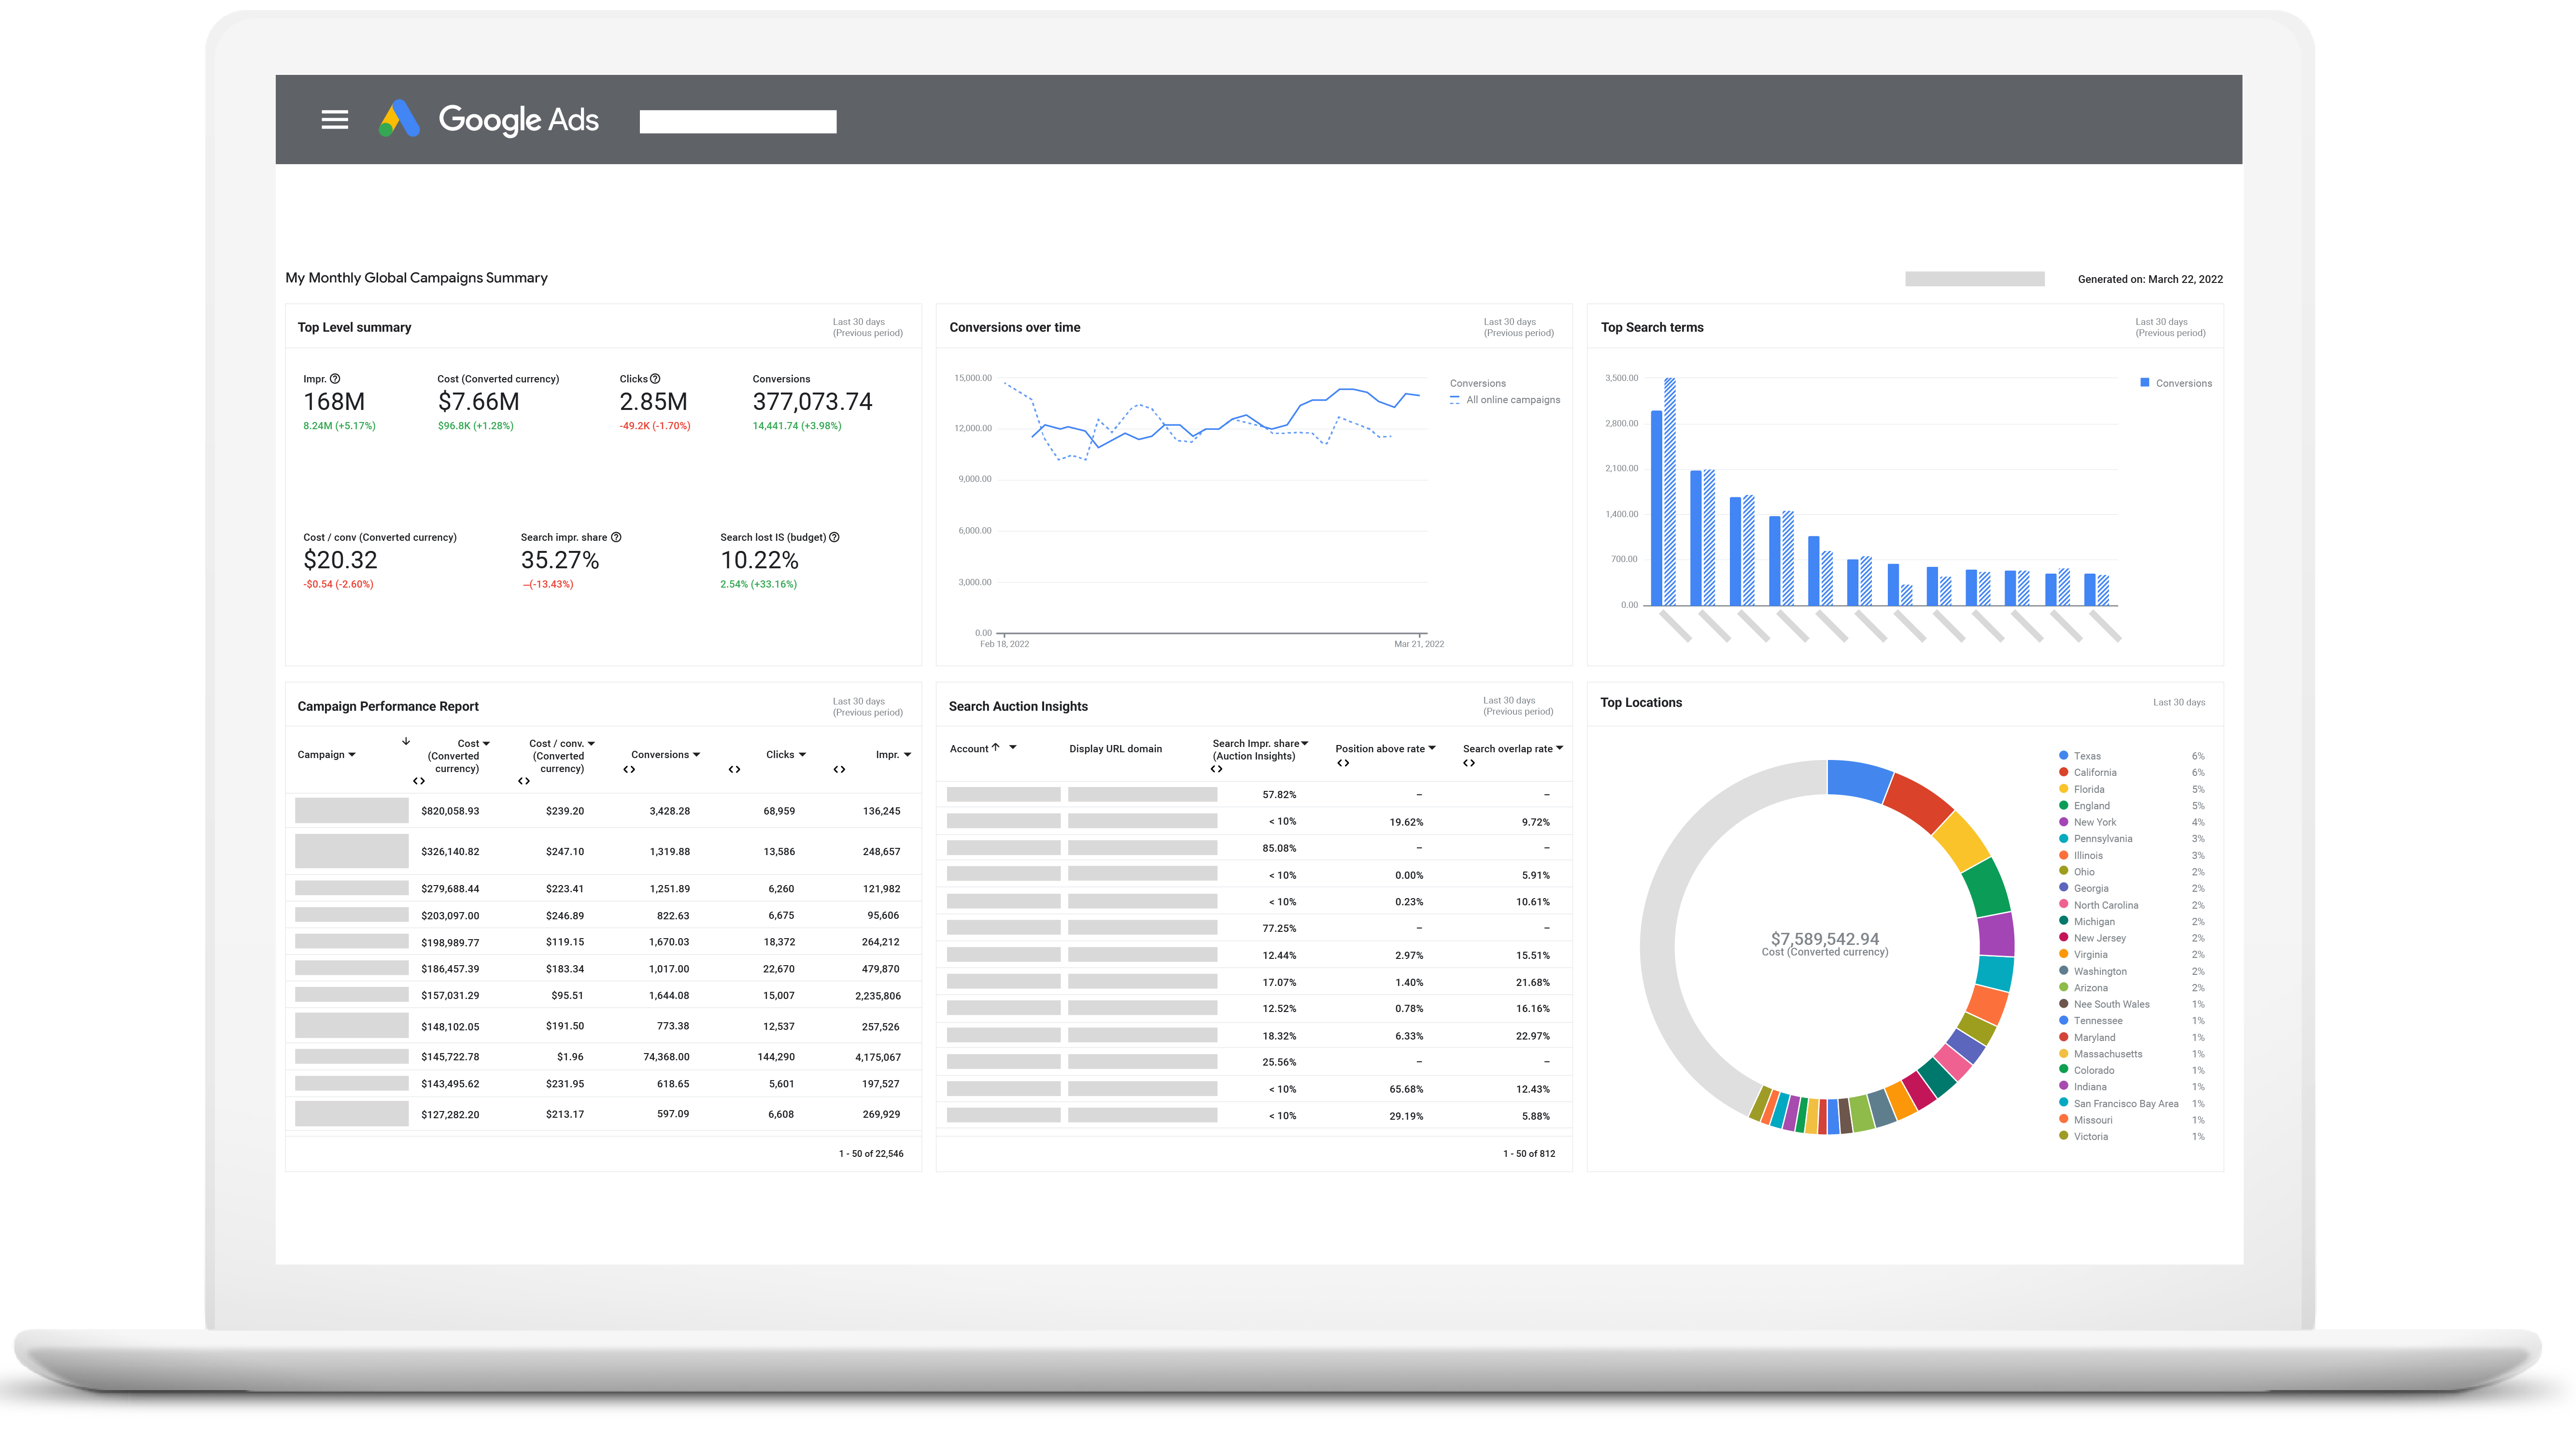
Task: Open the Clicks column header menu
Action: click(802, 755)
